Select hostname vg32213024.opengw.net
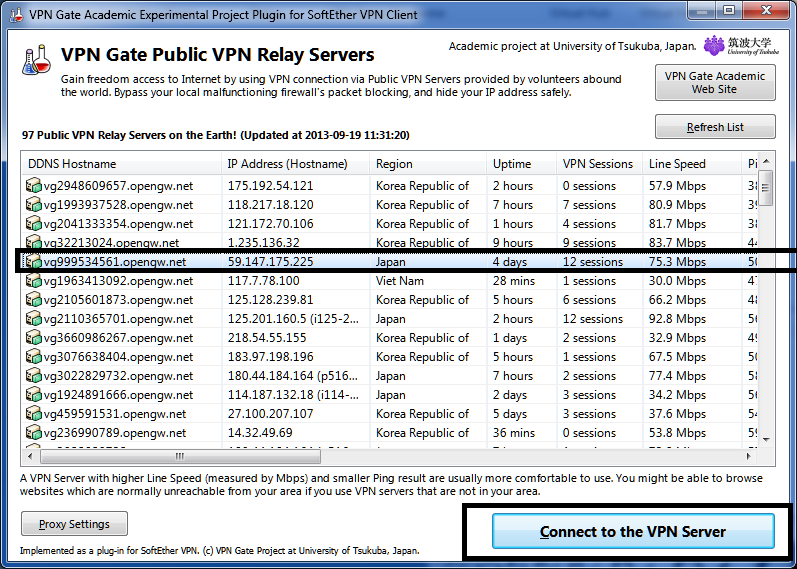The width and height of the screenshot is (797, 569). (x=111, y=244)
